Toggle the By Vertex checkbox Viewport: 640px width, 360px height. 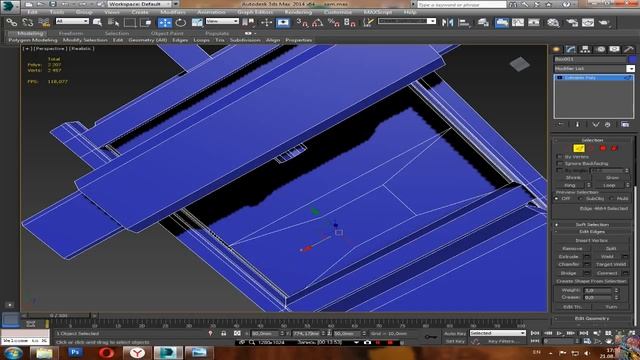560,157
